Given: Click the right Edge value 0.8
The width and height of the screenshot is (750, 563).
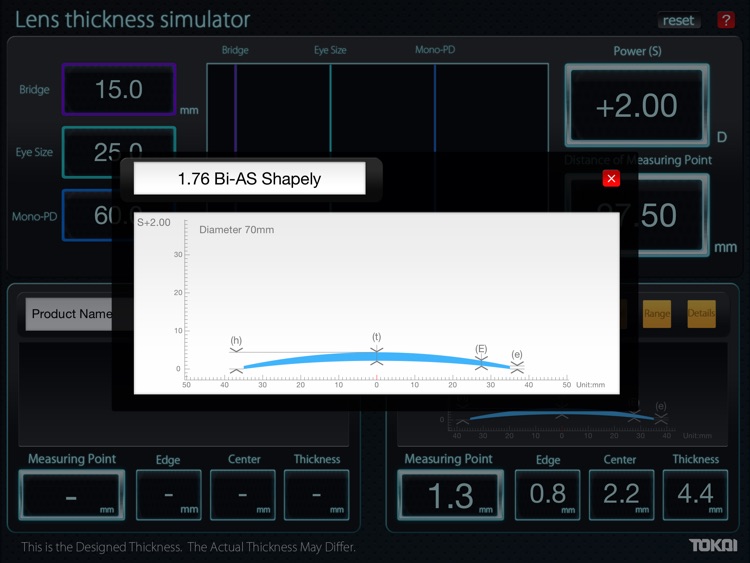Looking at the screenshot, I should [x=548, y=495].
